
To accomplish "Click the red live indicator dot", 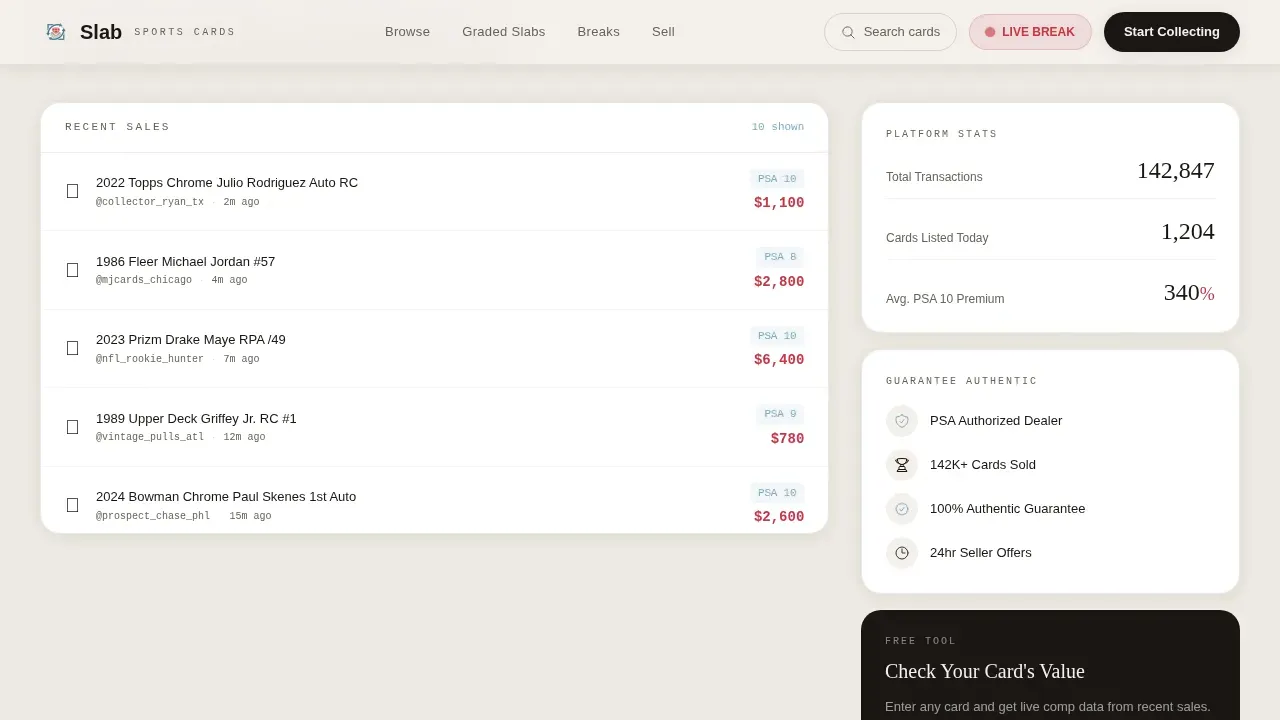I will point(990,32).
